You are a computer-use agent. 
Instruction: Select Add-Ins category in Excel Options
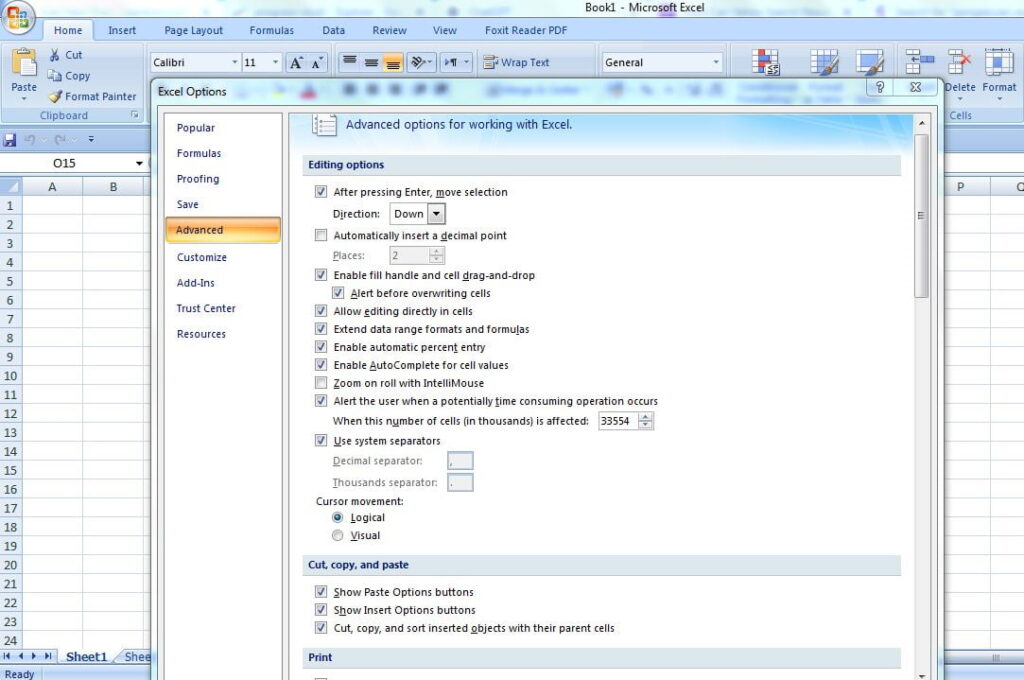(223, 283)
